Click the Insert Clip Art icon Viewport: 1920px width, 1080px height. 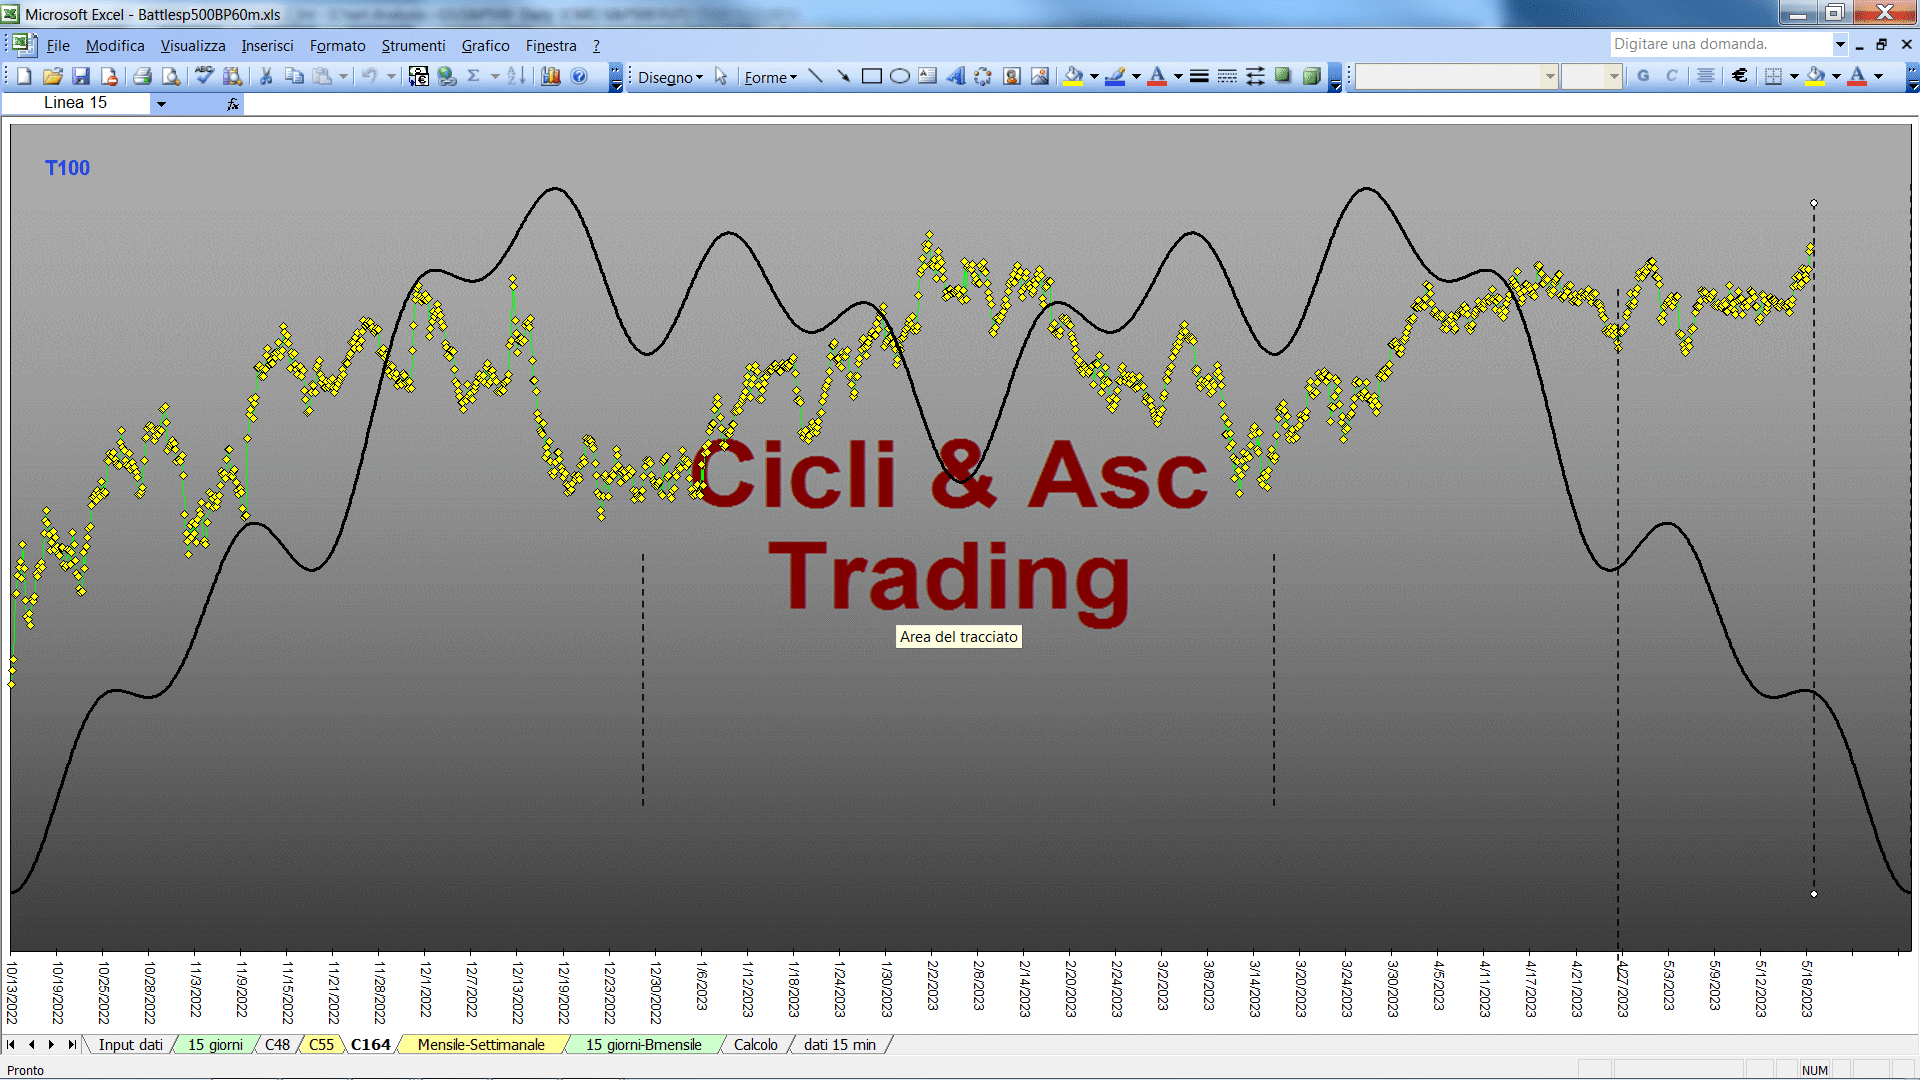[1012, 77]
